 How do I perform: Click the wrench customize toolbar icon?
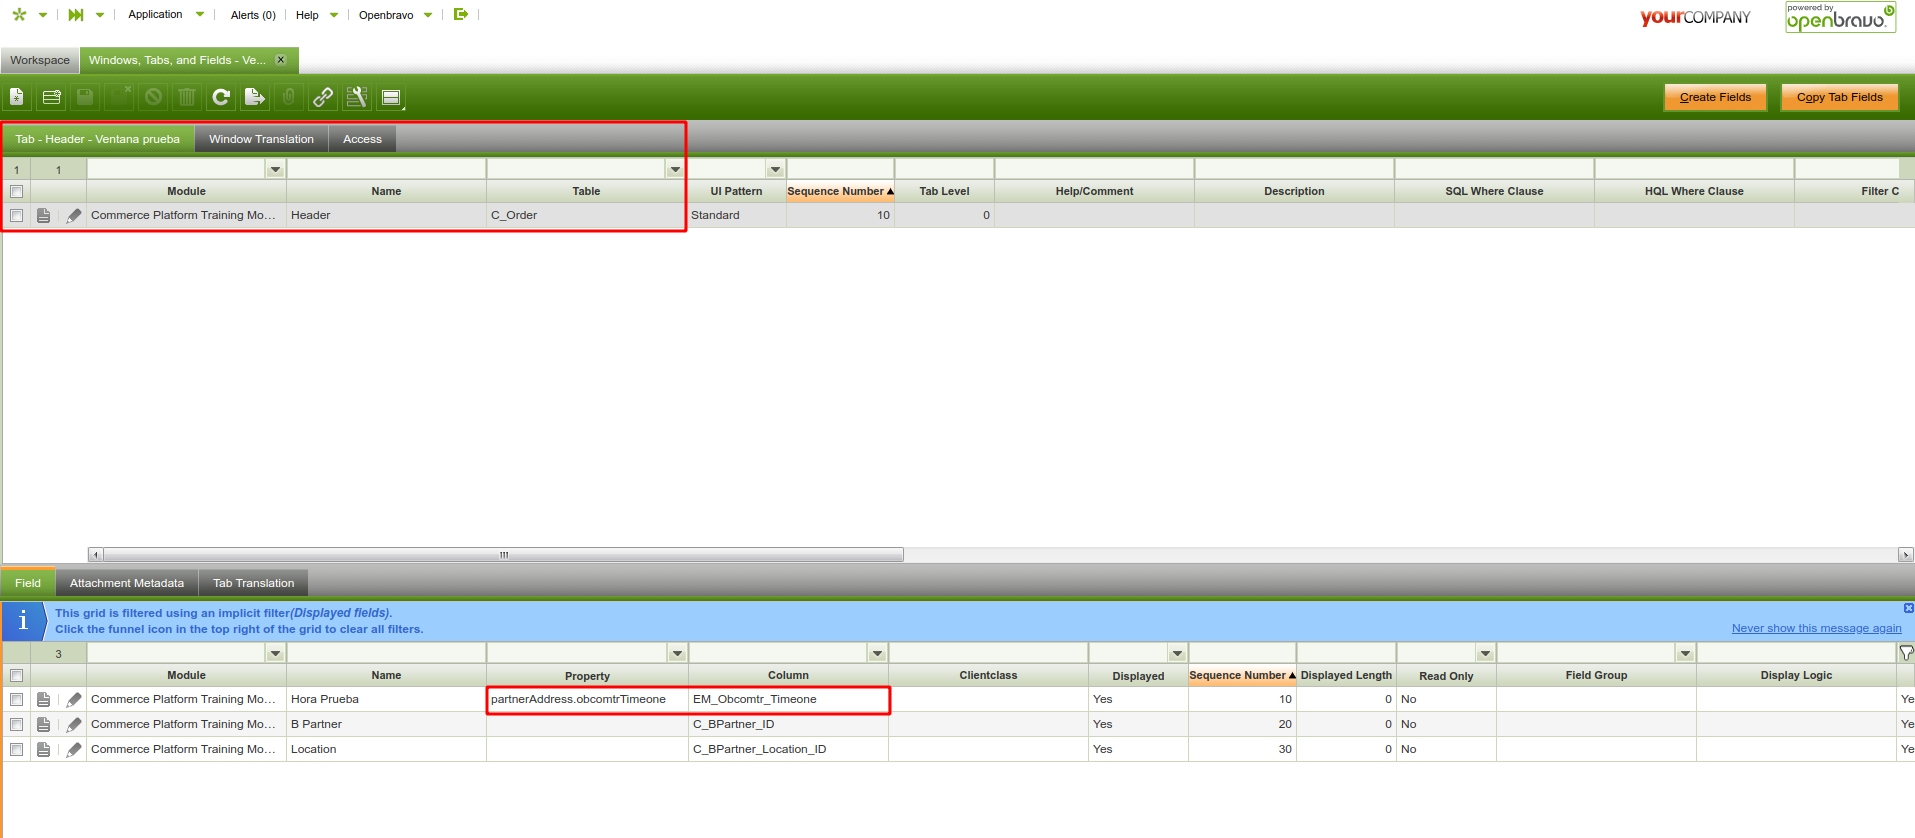coord(357,97)
